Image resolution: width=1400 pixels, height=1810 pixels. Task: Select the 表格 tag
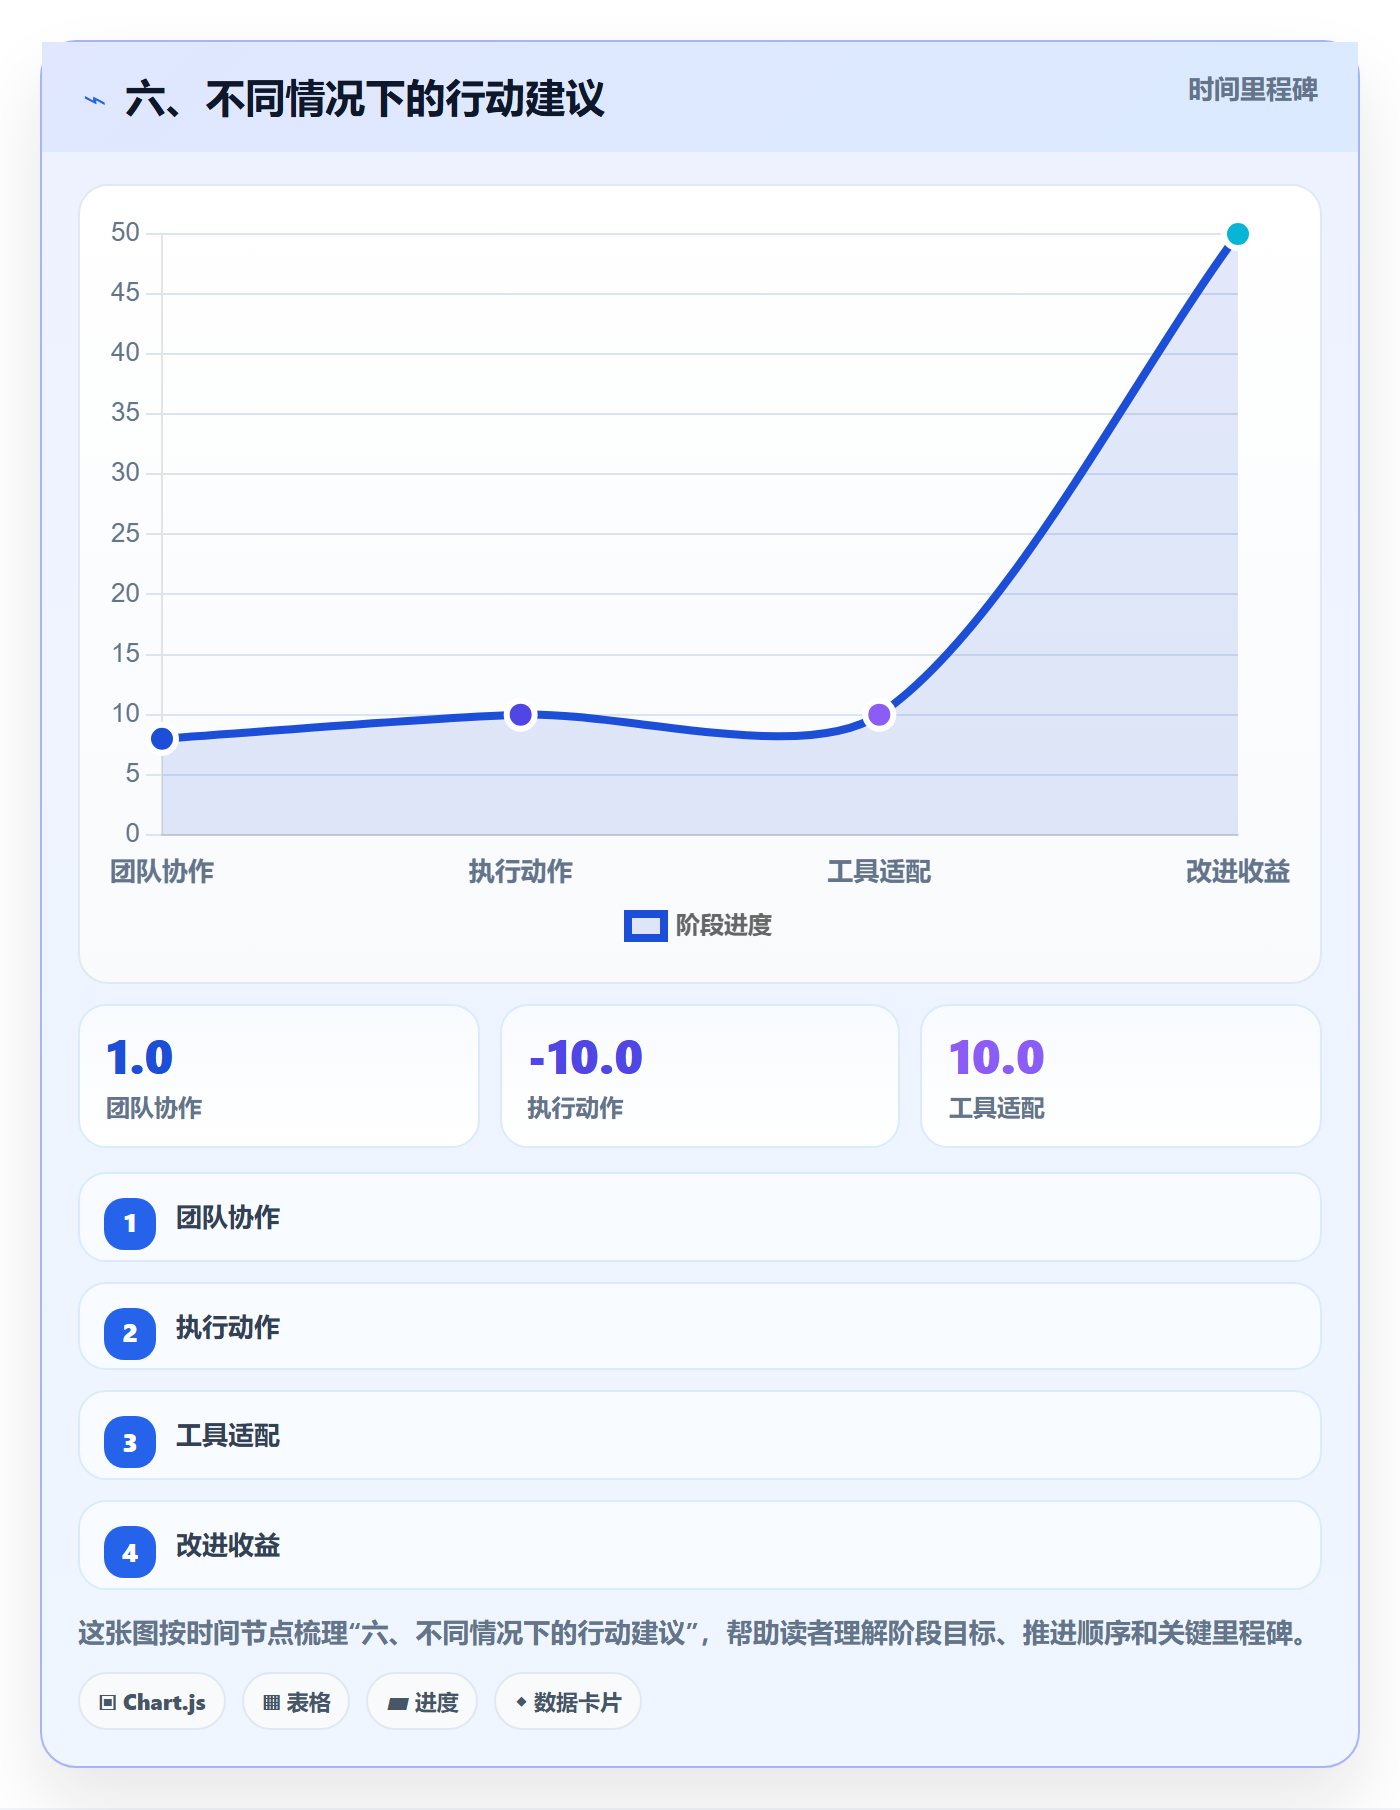pos(296,1702)
